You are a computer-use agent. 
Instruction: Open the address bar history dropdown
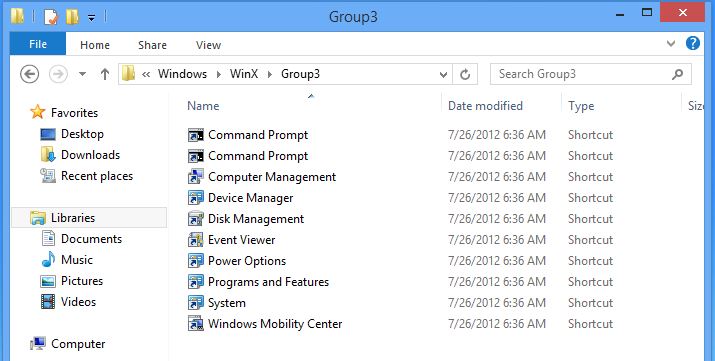point(443,74)
